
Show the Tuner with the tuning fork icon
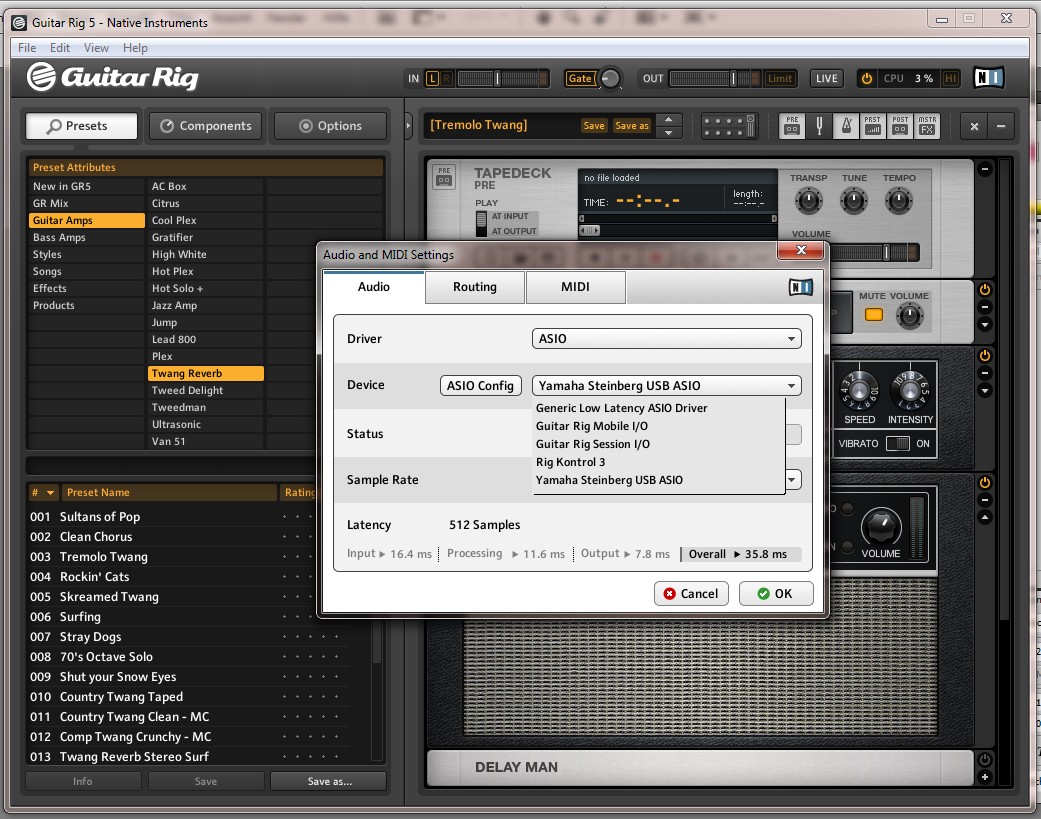coord(819,125)
